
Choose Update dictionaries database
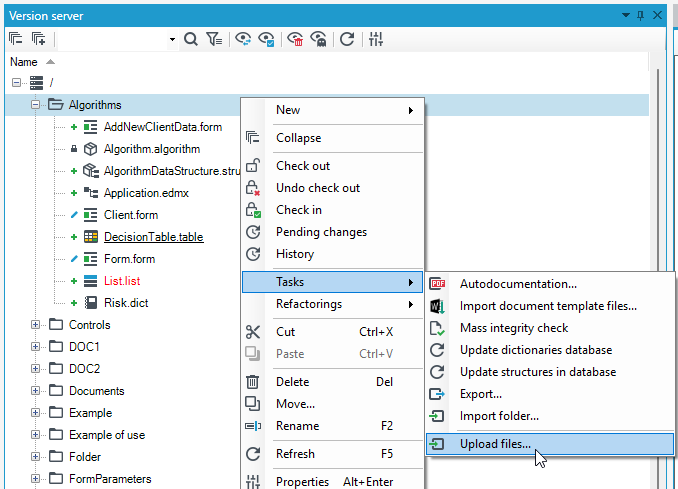pos(550,350)
